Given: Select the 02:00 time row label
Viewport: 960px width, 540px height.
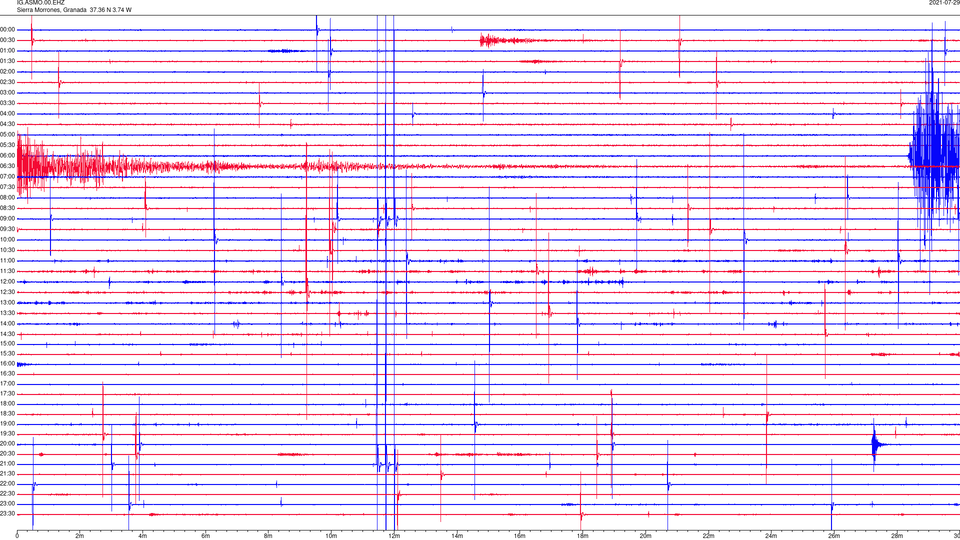Looking at the screenshot, I should click(x=7, y=72).
